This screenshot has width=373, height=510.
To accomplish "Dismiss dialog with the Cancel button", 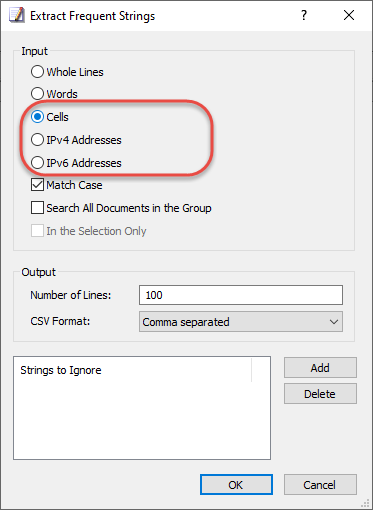I will [x=320, y=485].
